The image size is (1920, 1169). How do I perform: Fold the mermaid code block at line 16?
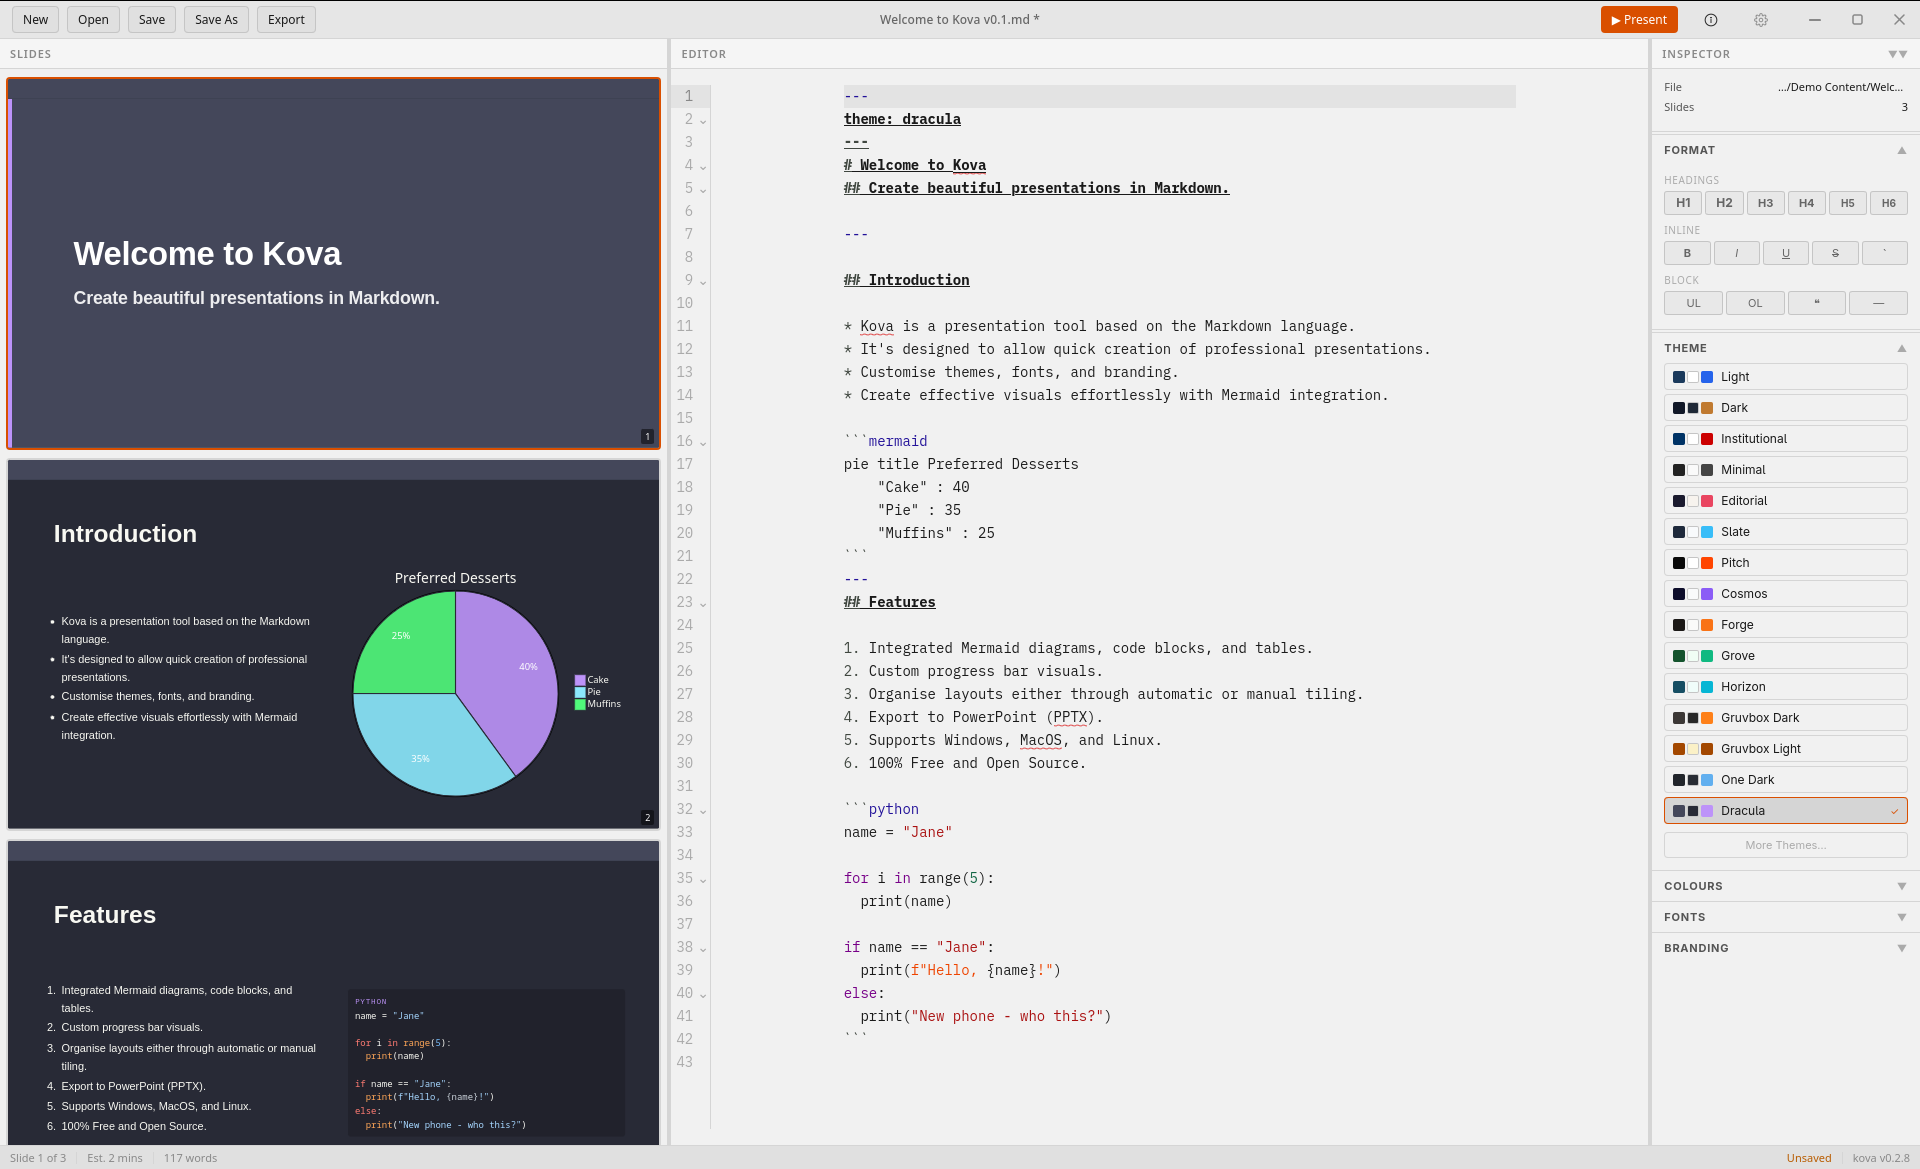703,443
